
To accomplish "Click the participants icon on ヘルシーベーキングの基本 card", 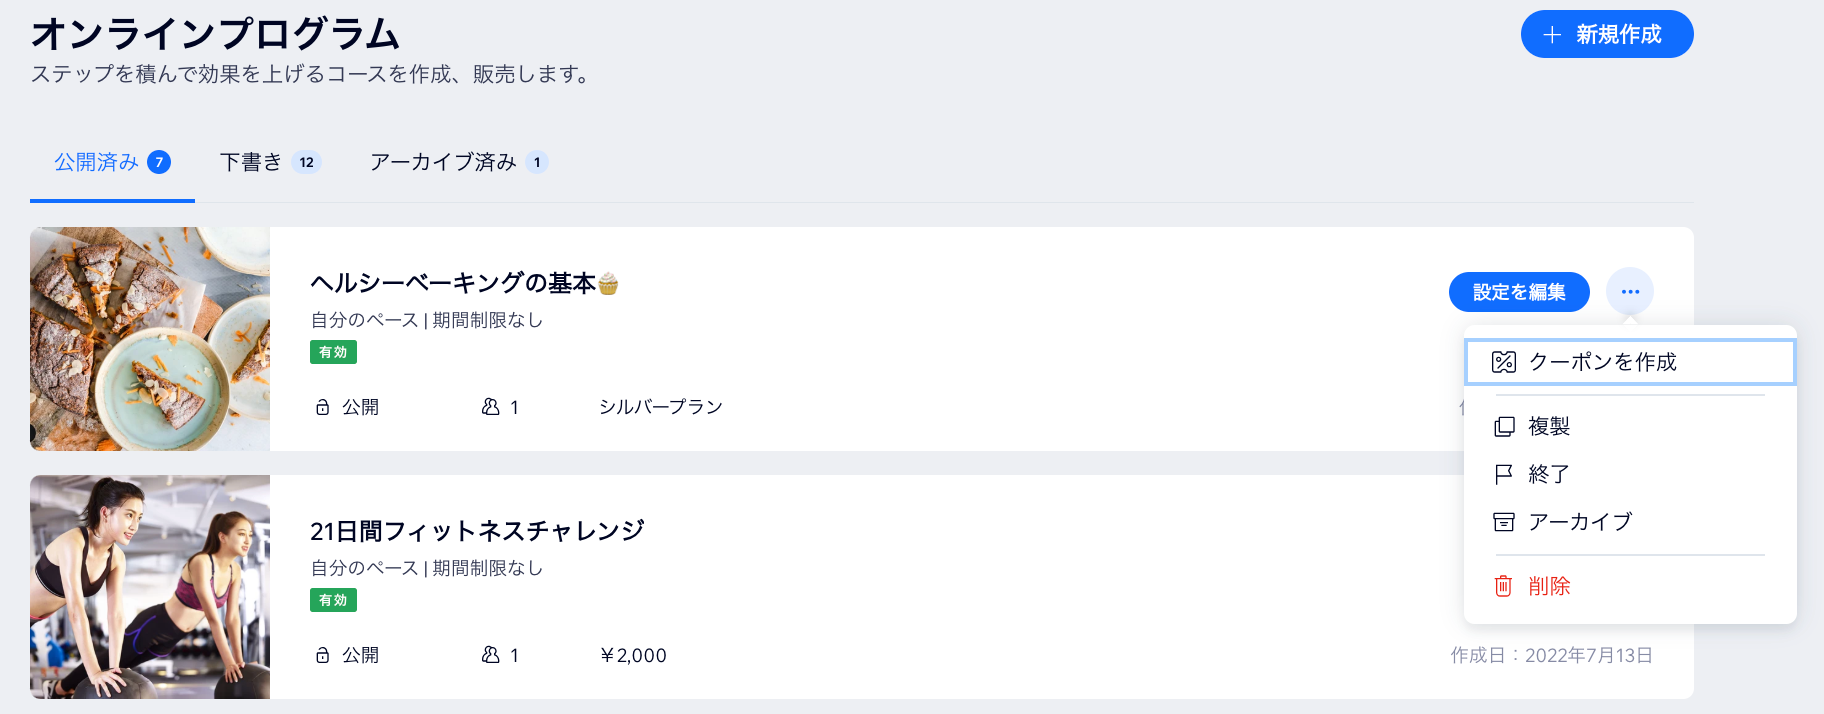I will (x=490, y=406).
